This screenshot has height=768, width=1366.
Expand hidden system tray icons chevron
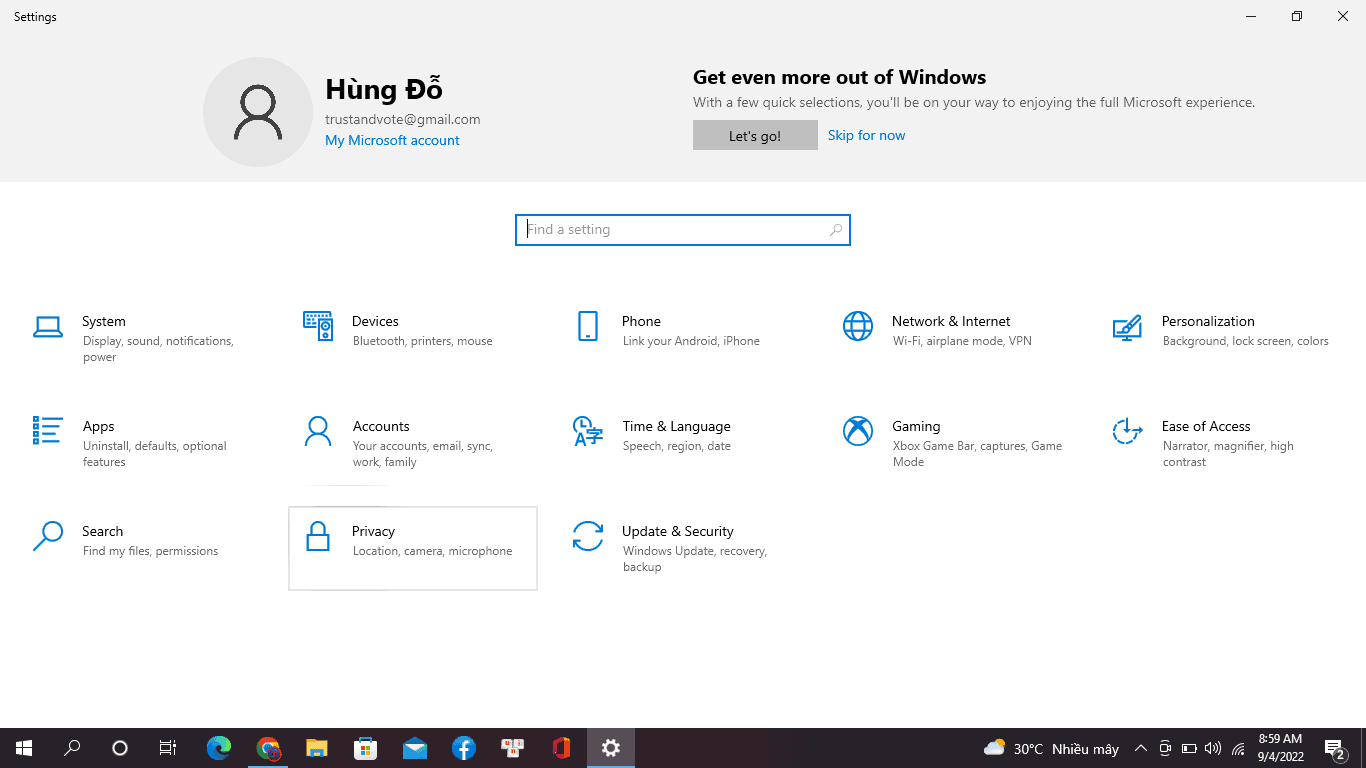click(1140, 748)
